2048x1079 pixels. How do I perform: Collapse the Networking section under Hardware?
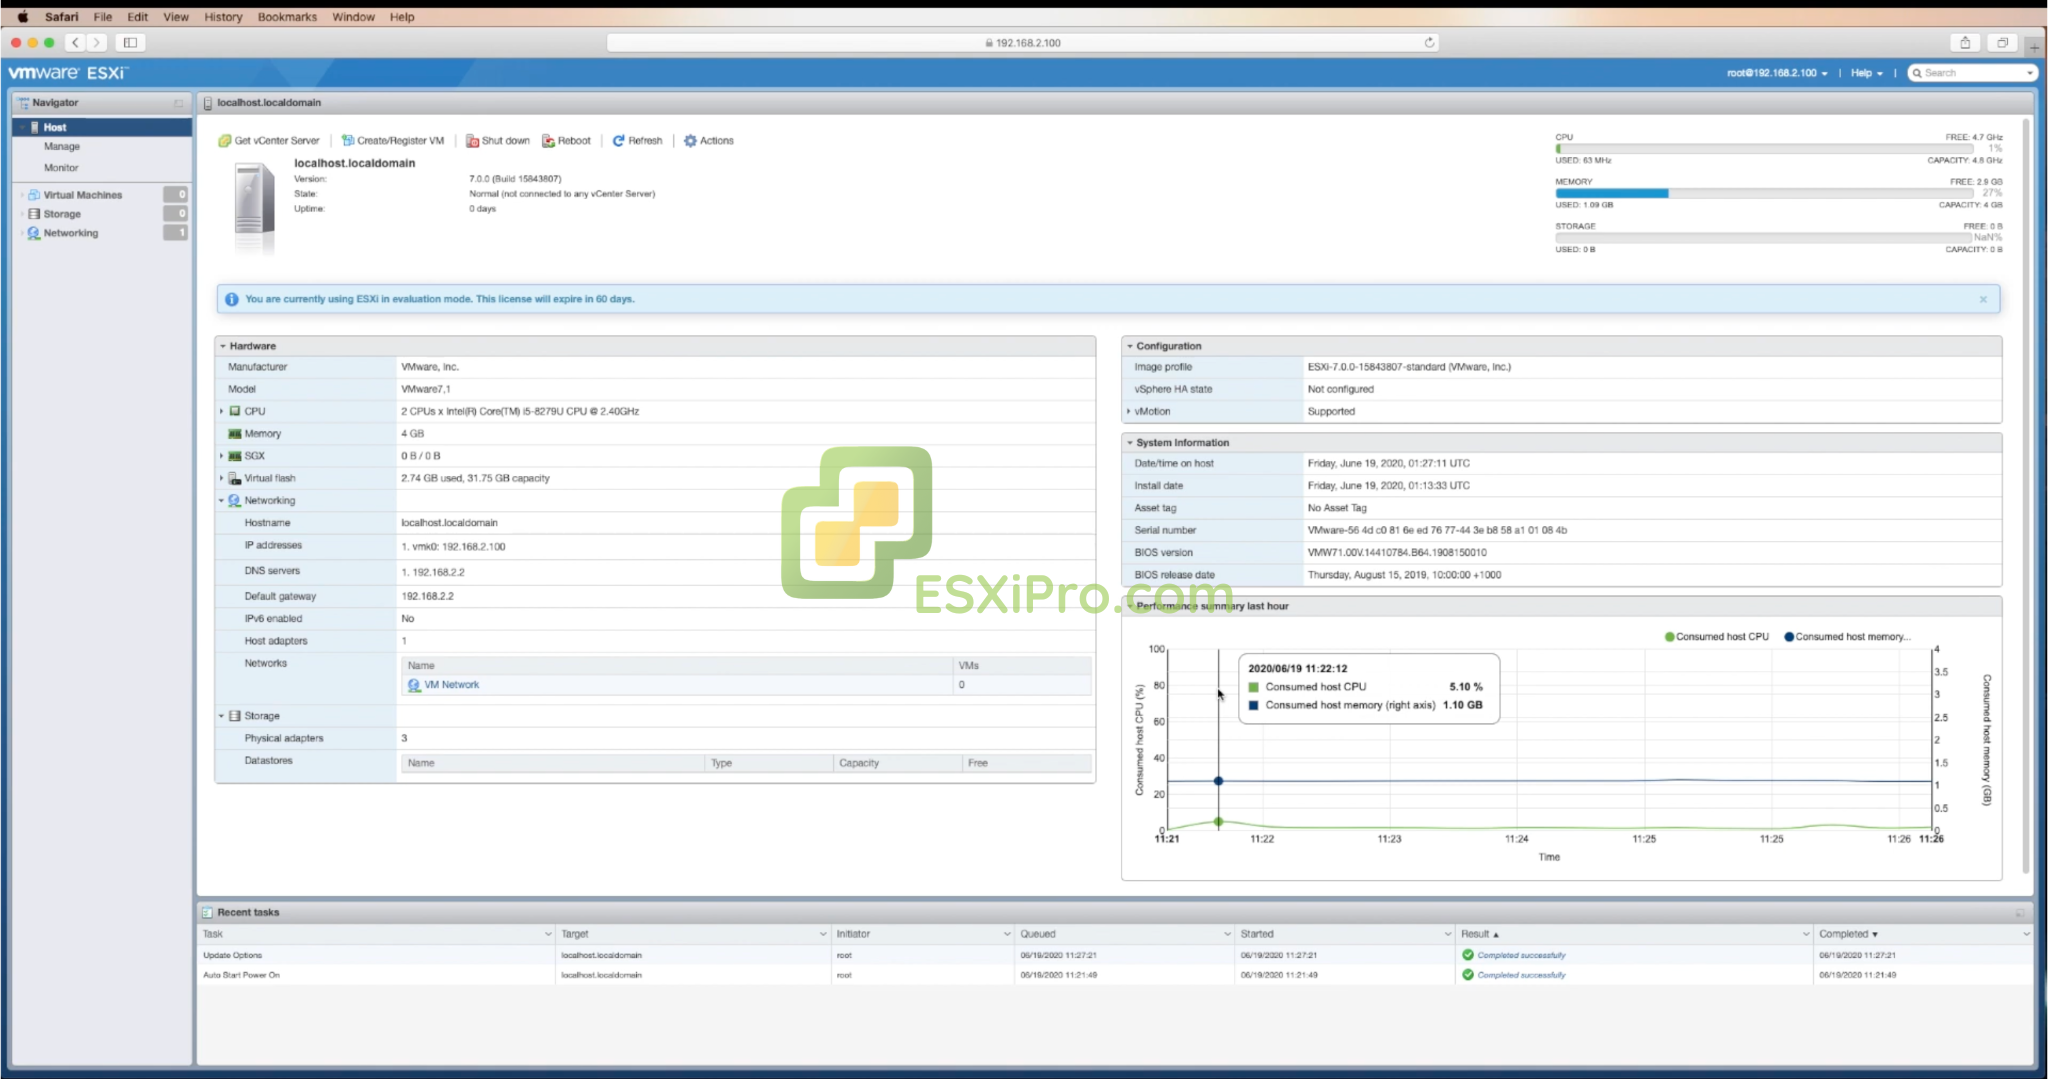point(222,500)
